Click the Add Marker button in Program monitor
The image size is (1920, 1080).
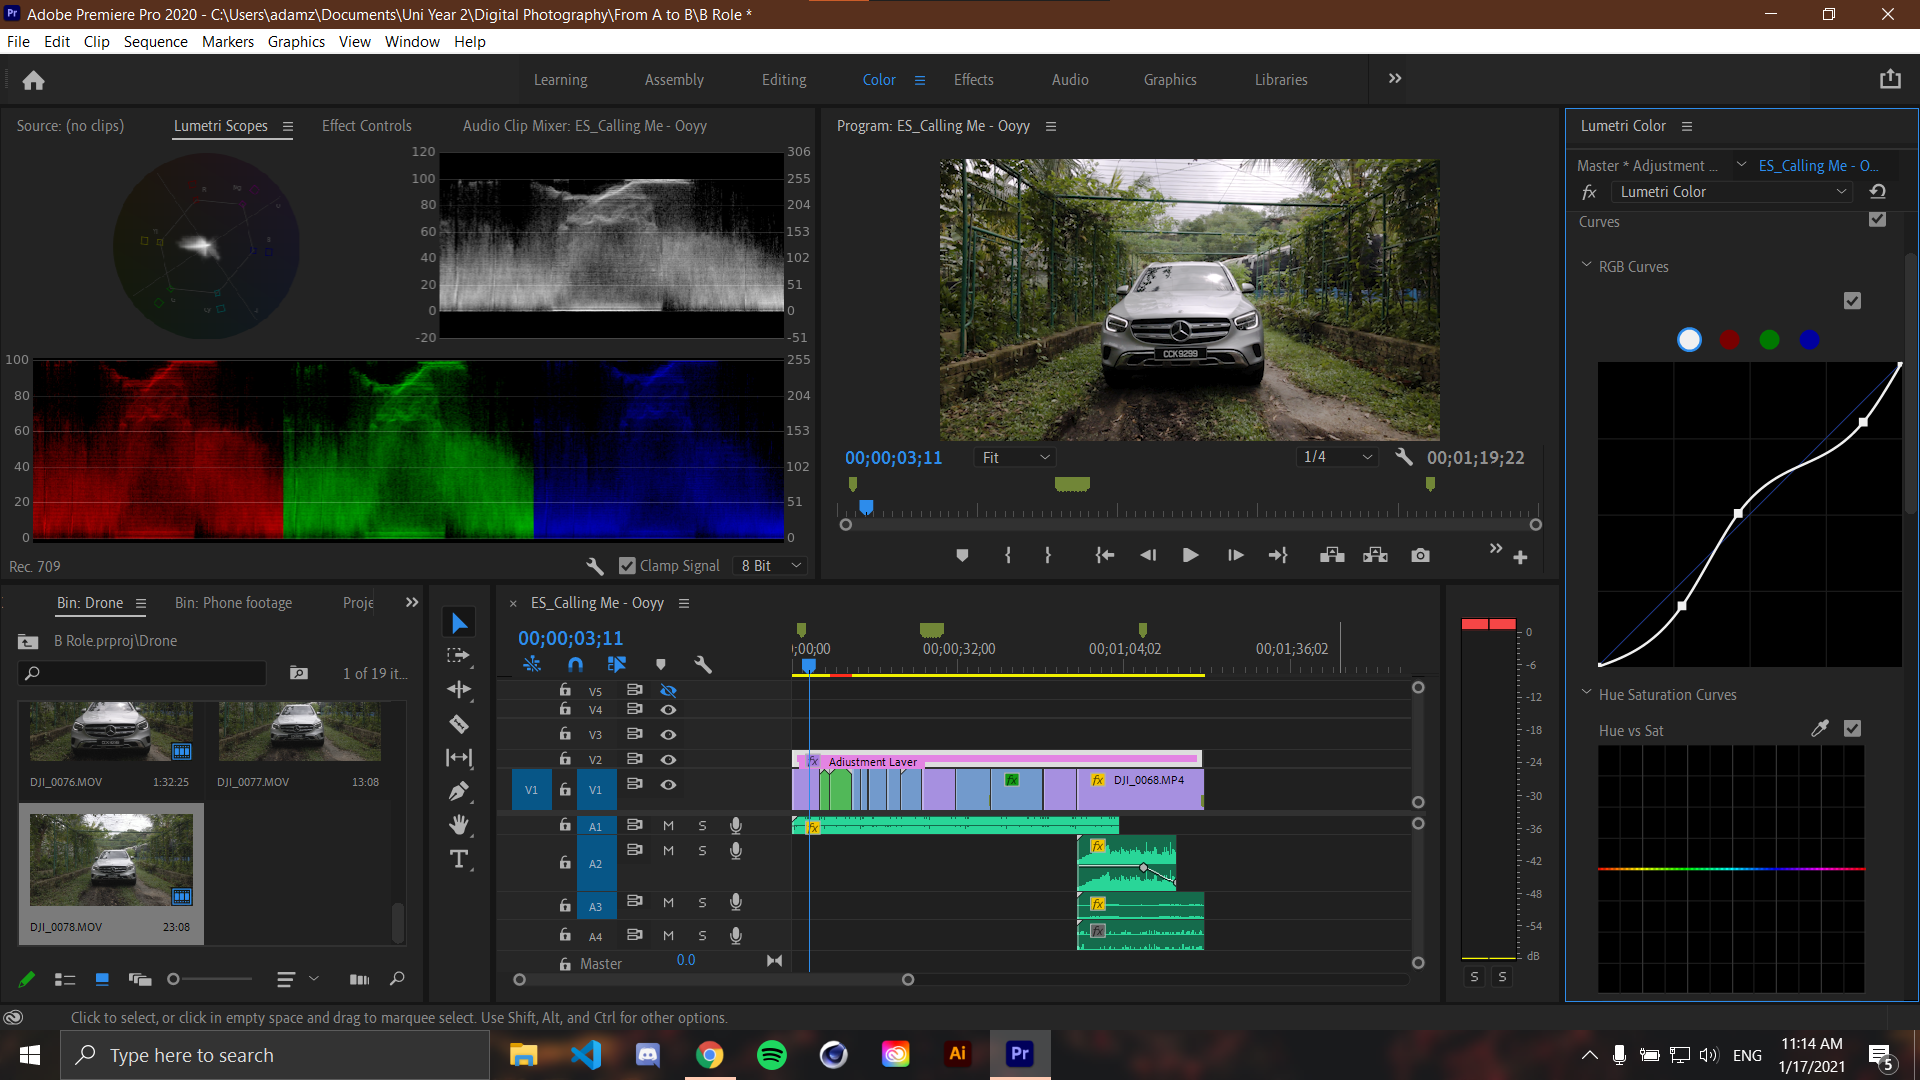click(x=962, y=555)
